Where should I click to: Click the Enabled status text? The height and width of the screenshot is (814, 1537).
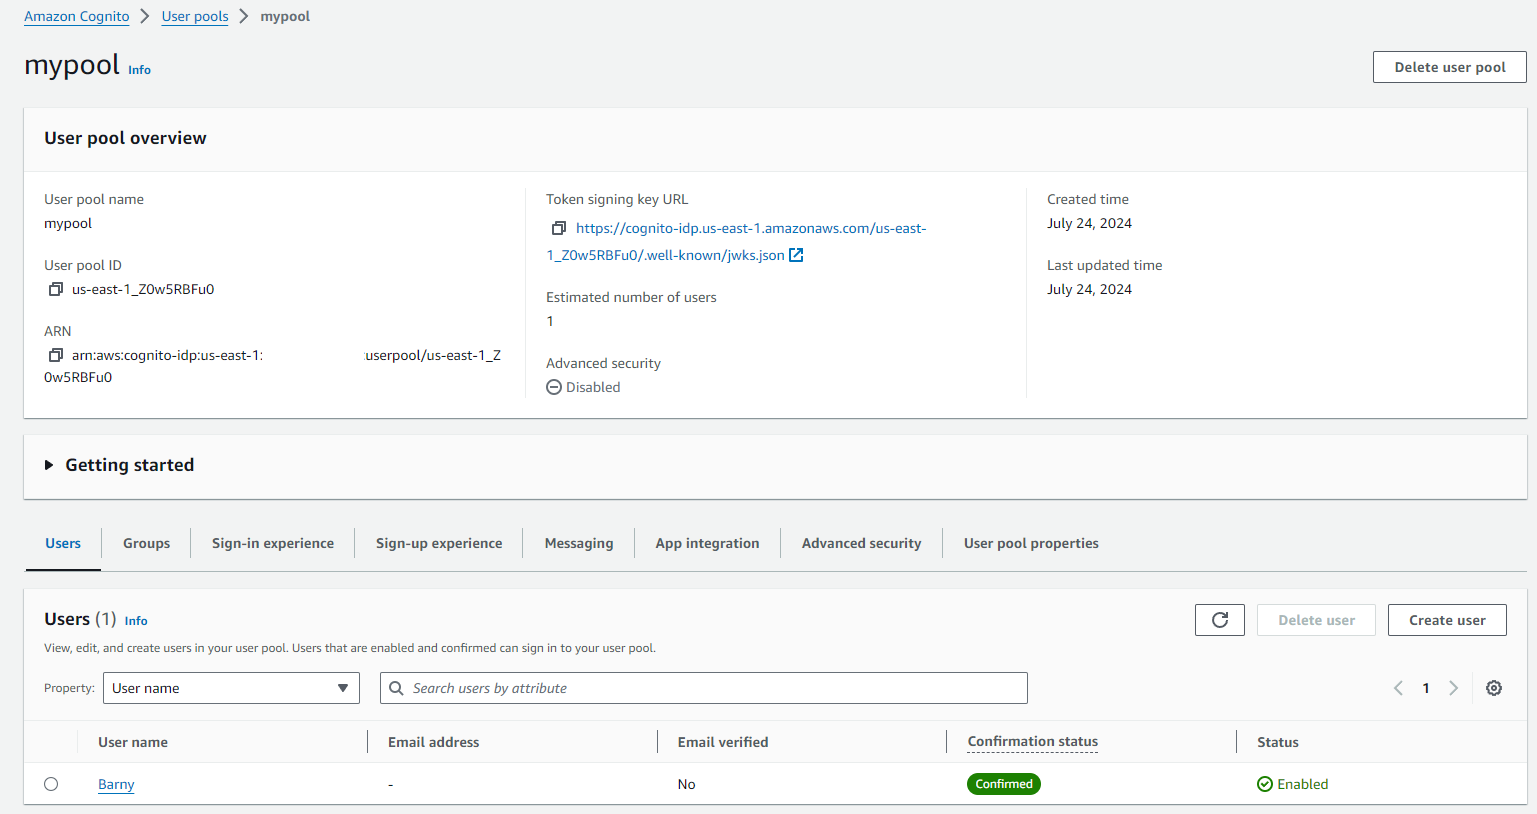pos(1303,784)
